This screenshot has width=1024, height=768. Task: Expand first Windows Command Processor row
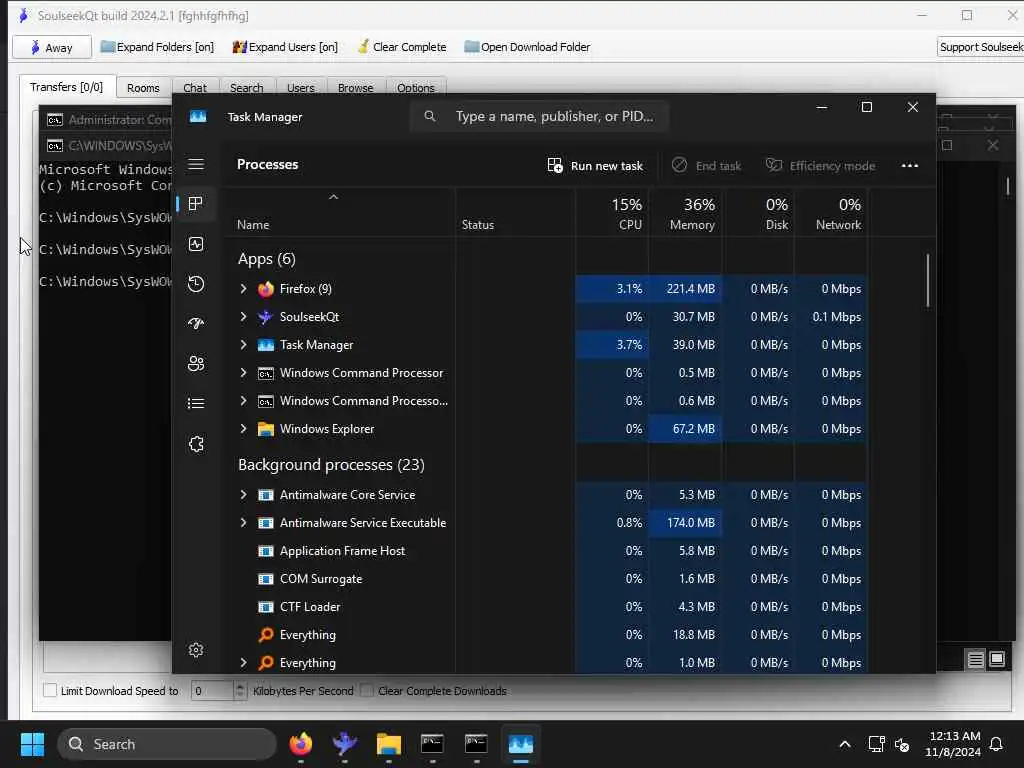click(x=243, y=373)
